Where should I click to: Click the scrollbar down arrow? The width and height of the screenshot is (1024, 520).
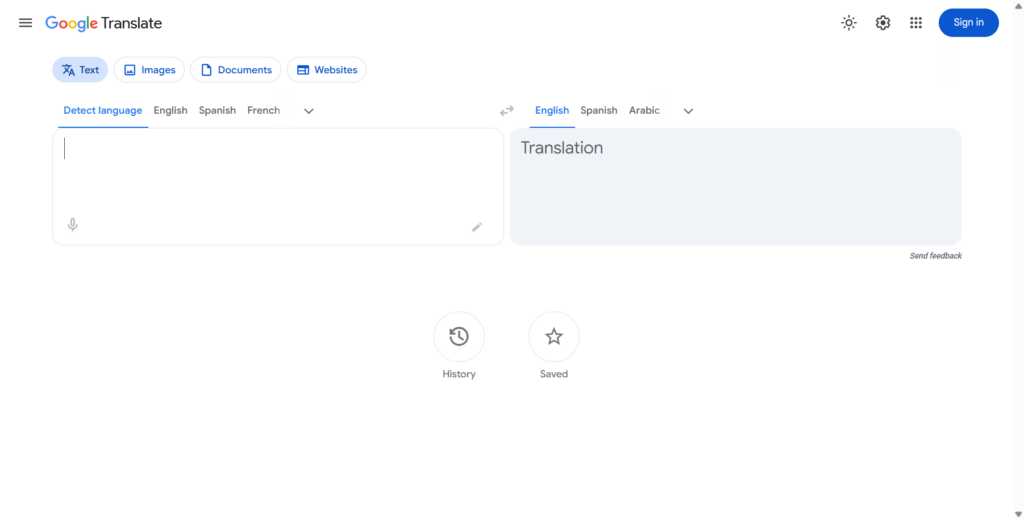1018,515
